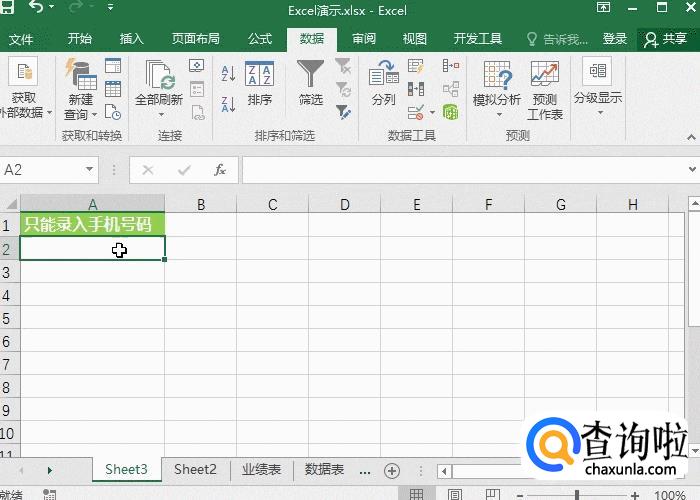
Task: Open the Name Box dropdown arrow
Action: tap(90, 170)
